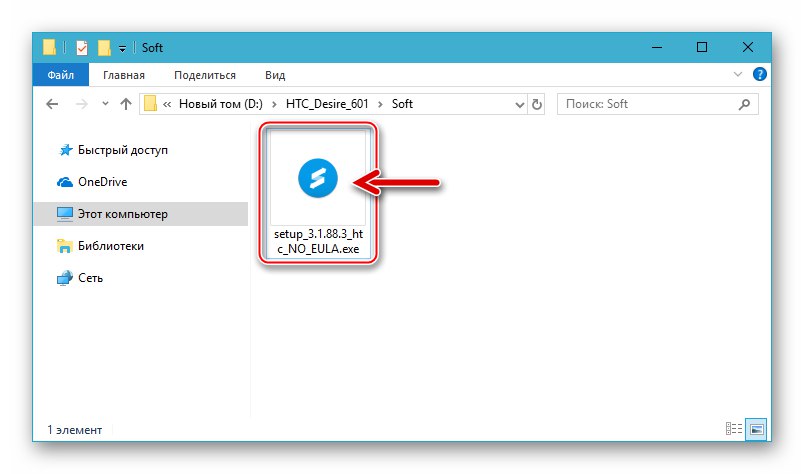Click the folder icon in address bar
Viewport: 804px width, 474px height.
150,104
